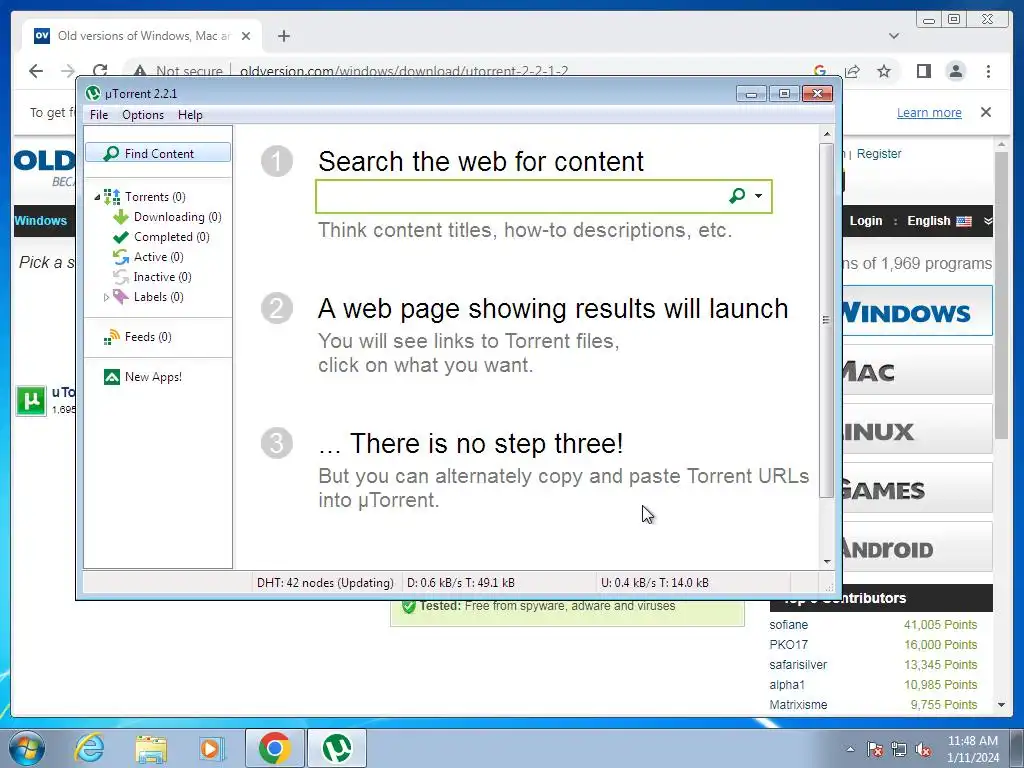Click the µTorrent content pane scrollbar thumb

[826, 320]
